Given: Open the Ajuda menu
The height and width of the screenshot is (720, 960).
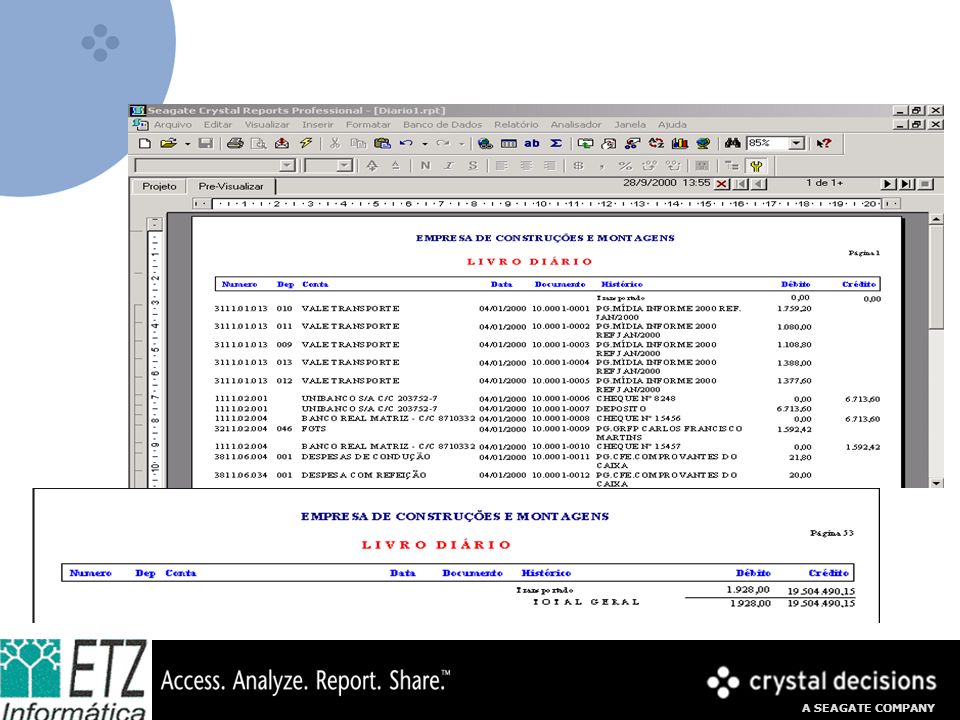Looking at the screenshot, I should pyautogui.click(x=672, y=124).
